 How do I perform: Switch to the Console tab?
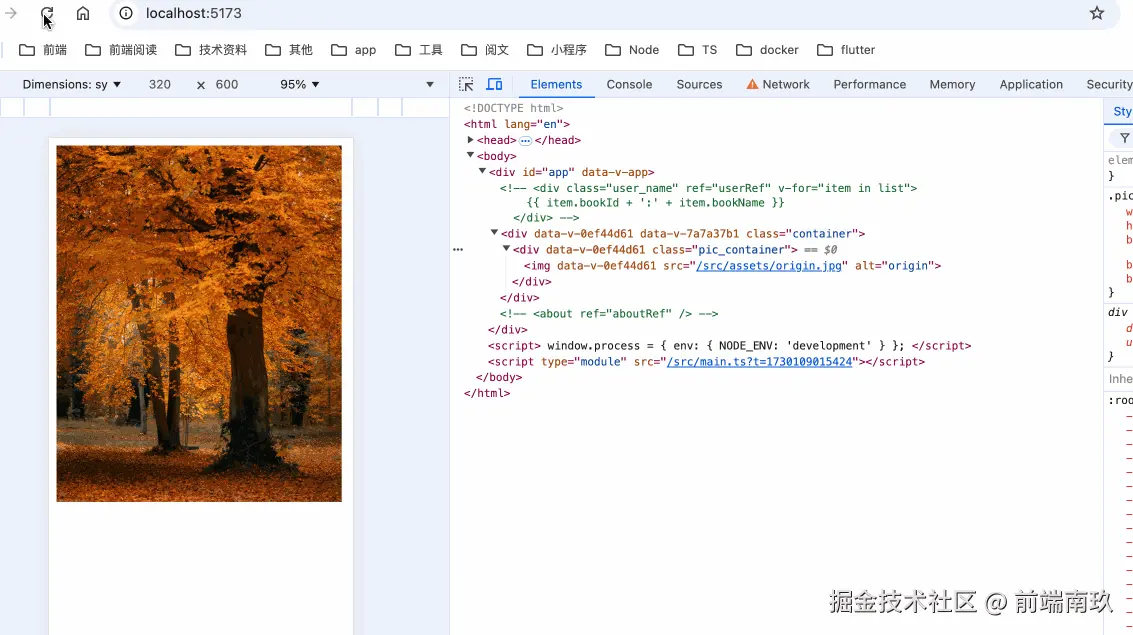[x=629, y=85]
